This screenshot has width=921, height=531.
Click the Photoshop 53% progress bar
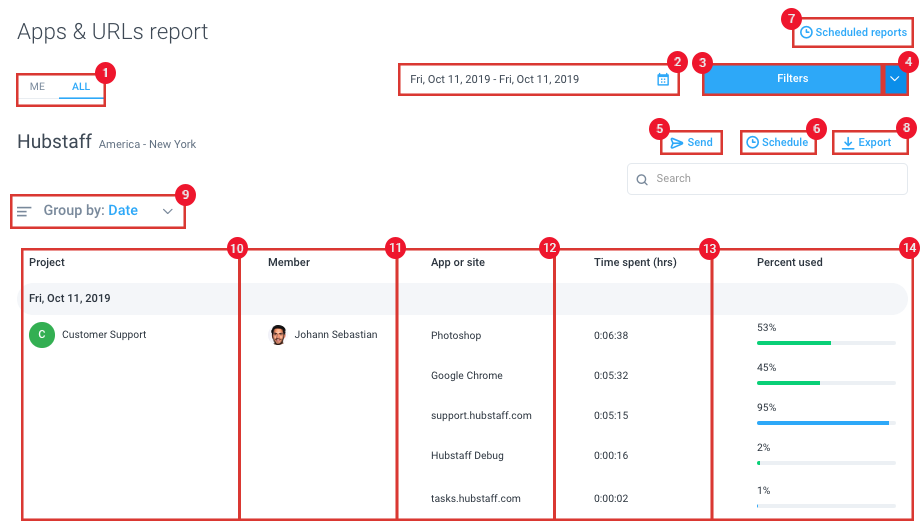point(826,343)
